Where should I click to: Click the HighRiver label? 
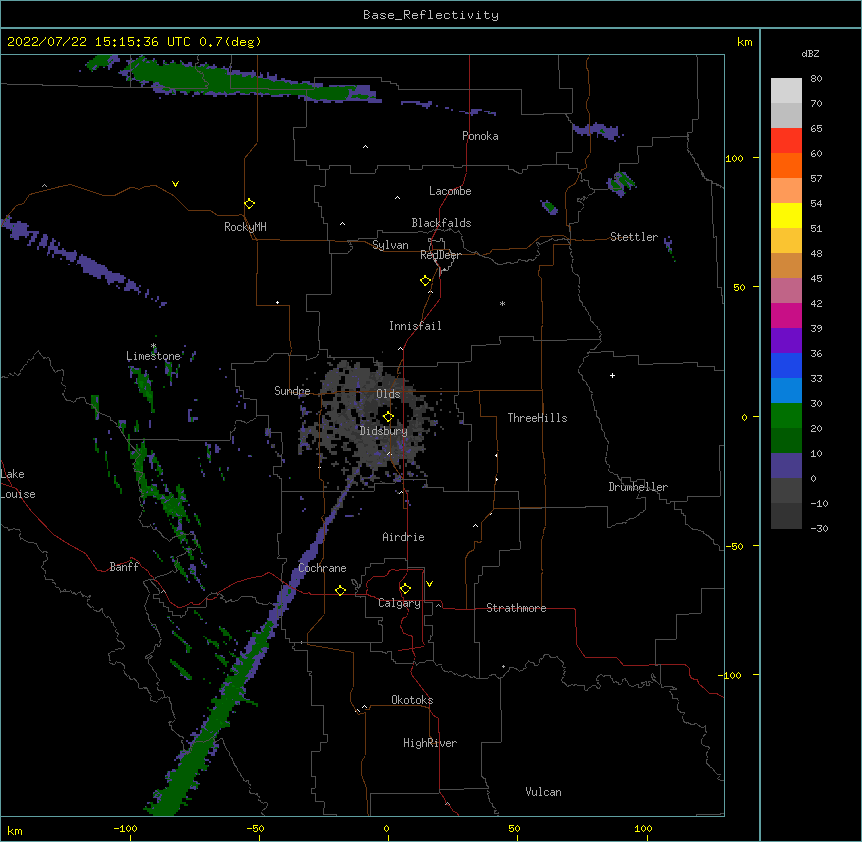point(430,743)
